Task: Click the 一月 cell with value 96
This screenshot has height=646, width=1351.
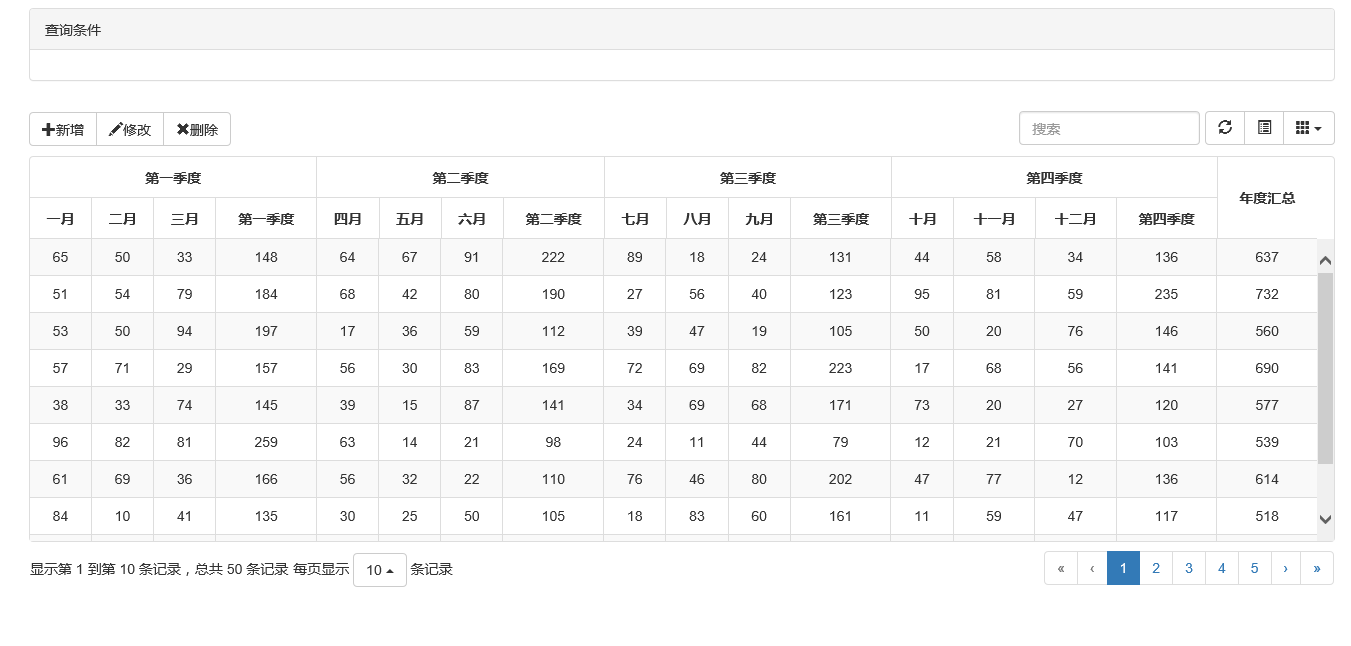Action: click(60, 442)
